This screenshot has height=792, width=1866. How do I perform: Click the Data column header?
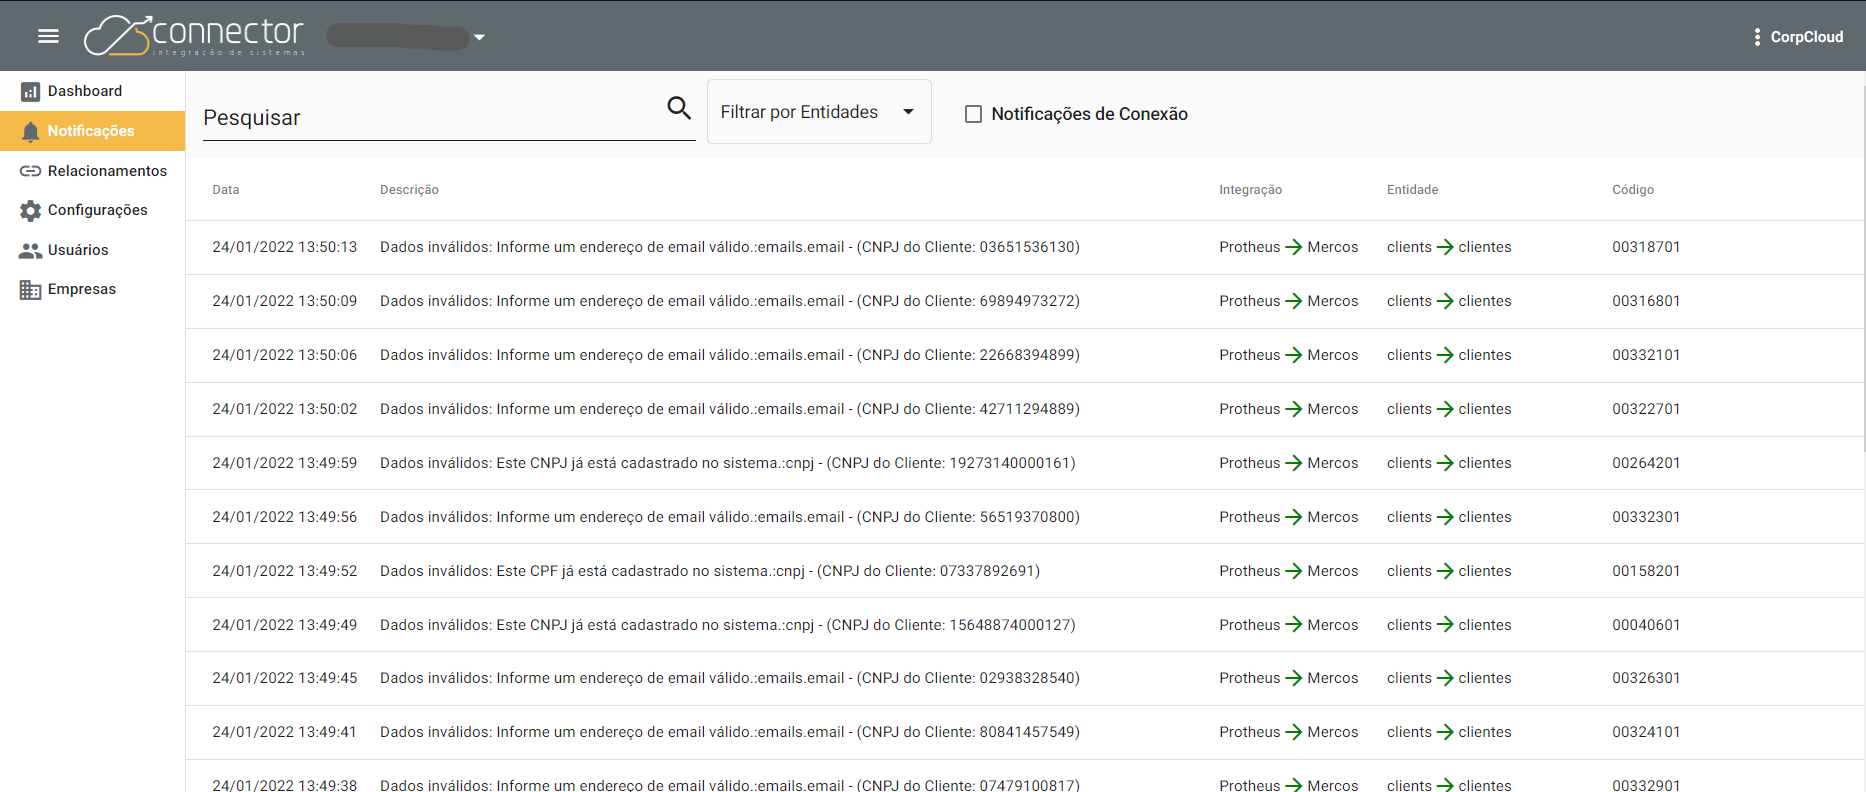tap(226, 190)
